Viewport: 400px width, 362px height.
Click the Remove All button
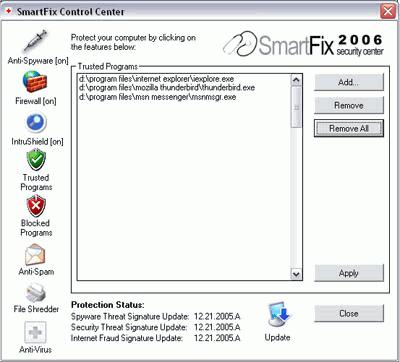coord(349,128)
